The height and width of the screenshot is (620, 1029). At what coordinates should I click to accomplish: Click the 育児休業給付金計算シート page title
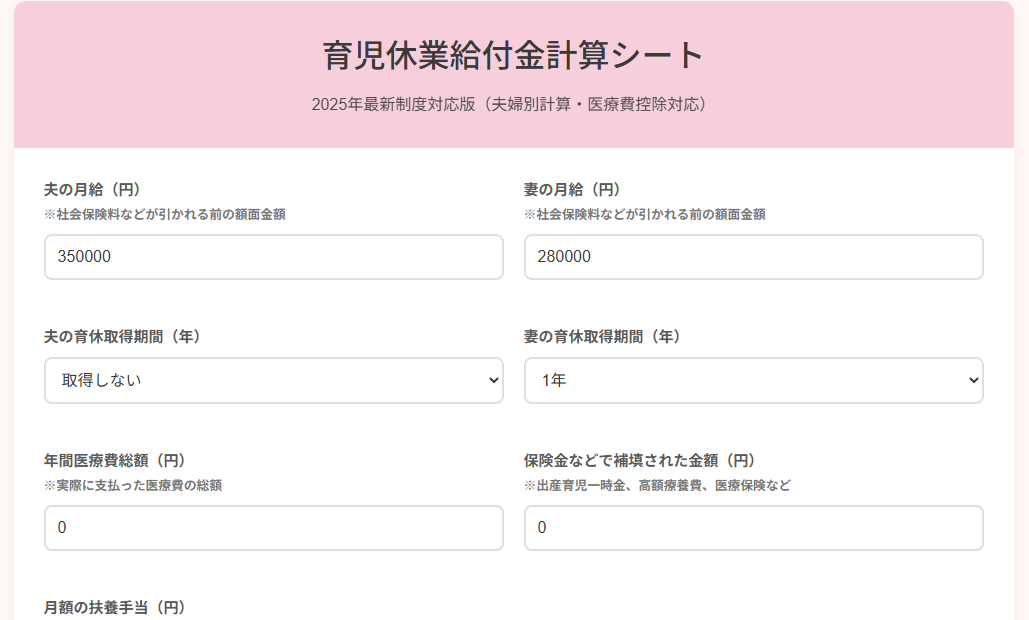pyautogui.click(x=514, y=55)
